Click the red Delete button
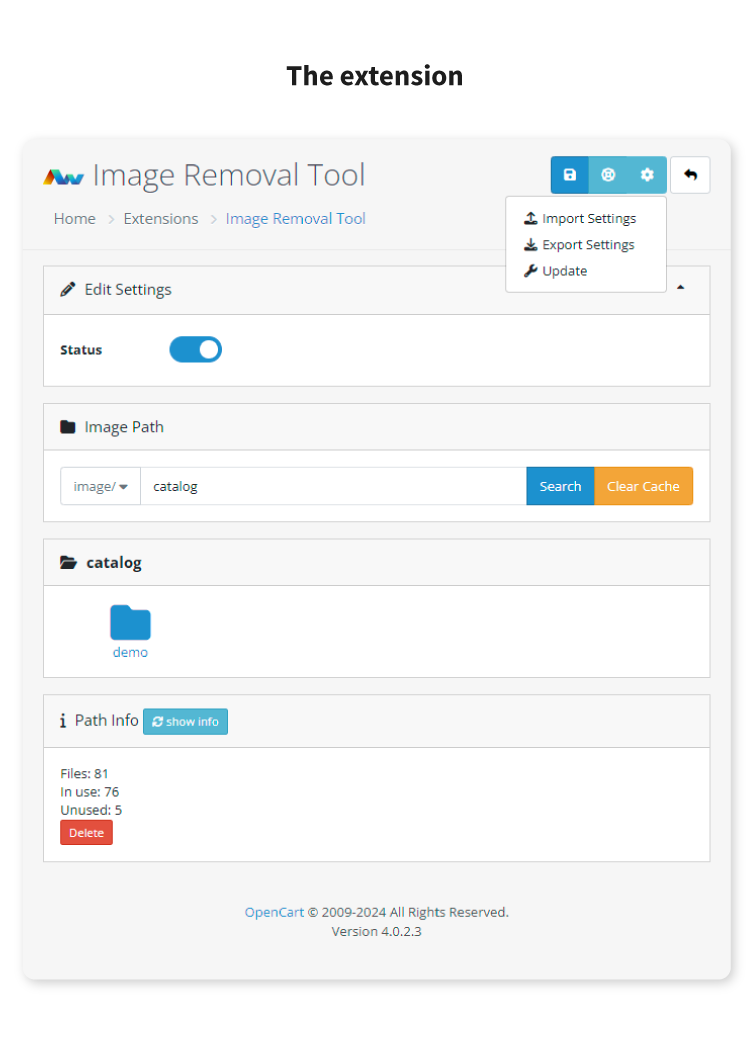This screenshot has height=1040, width=750. [x=86, y=833]
